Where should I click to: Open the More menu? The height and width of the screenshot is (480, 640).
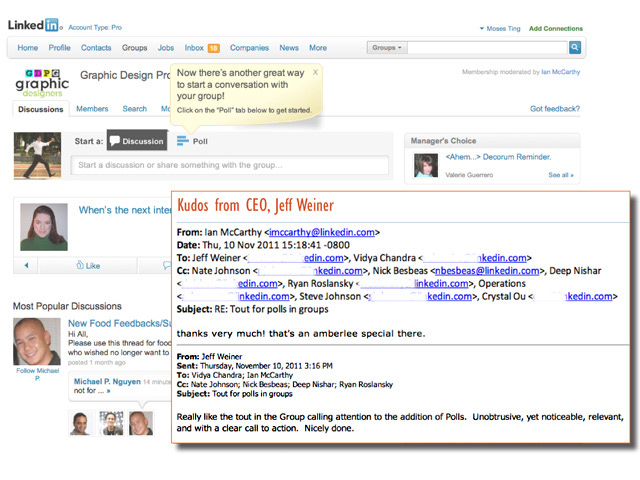[318, 48]
